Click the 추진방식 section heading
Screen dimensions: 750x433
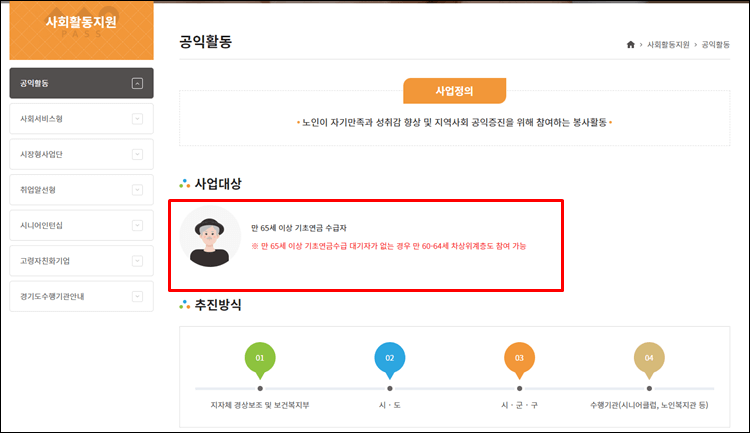click(218, 305)
